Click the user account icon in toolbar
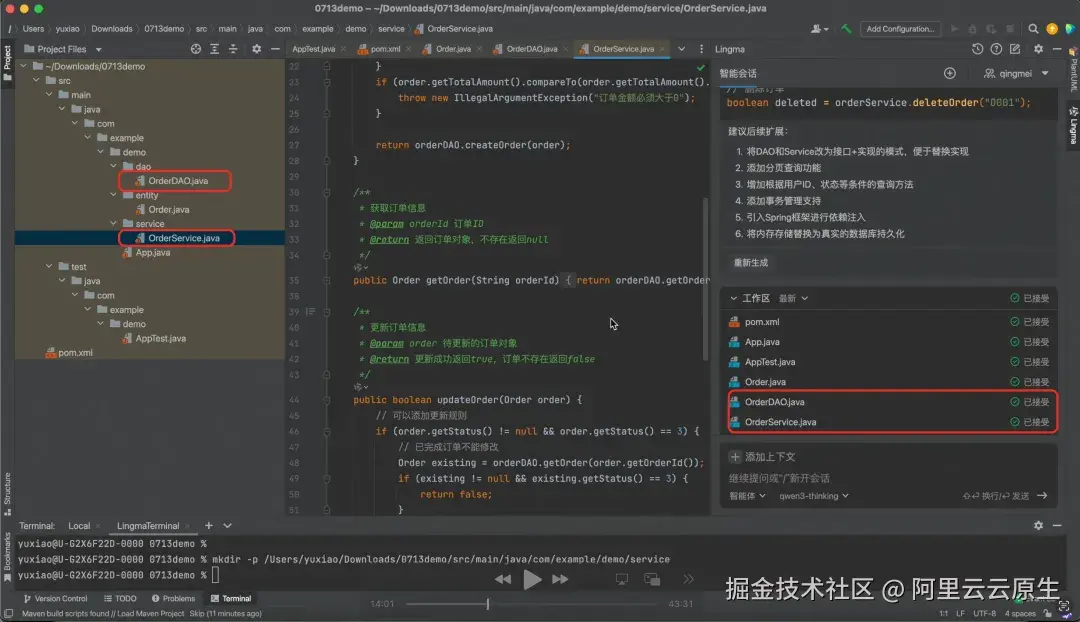The height and width of the screenshot is (622, 1080). click(x=819, y=29)
